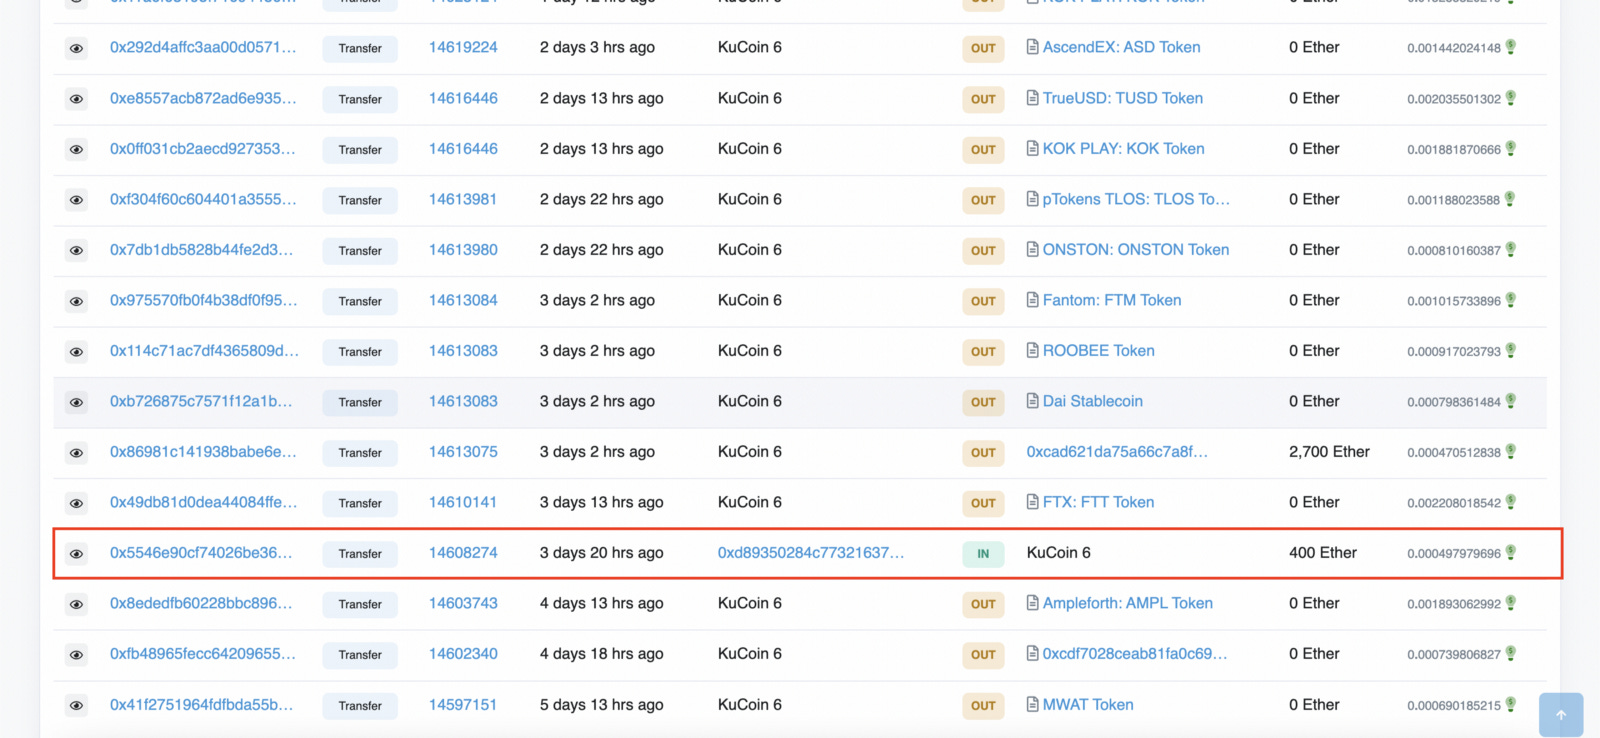Open transaction hash 0x292d4affc3aa00d0571

[x=203, y=47]
